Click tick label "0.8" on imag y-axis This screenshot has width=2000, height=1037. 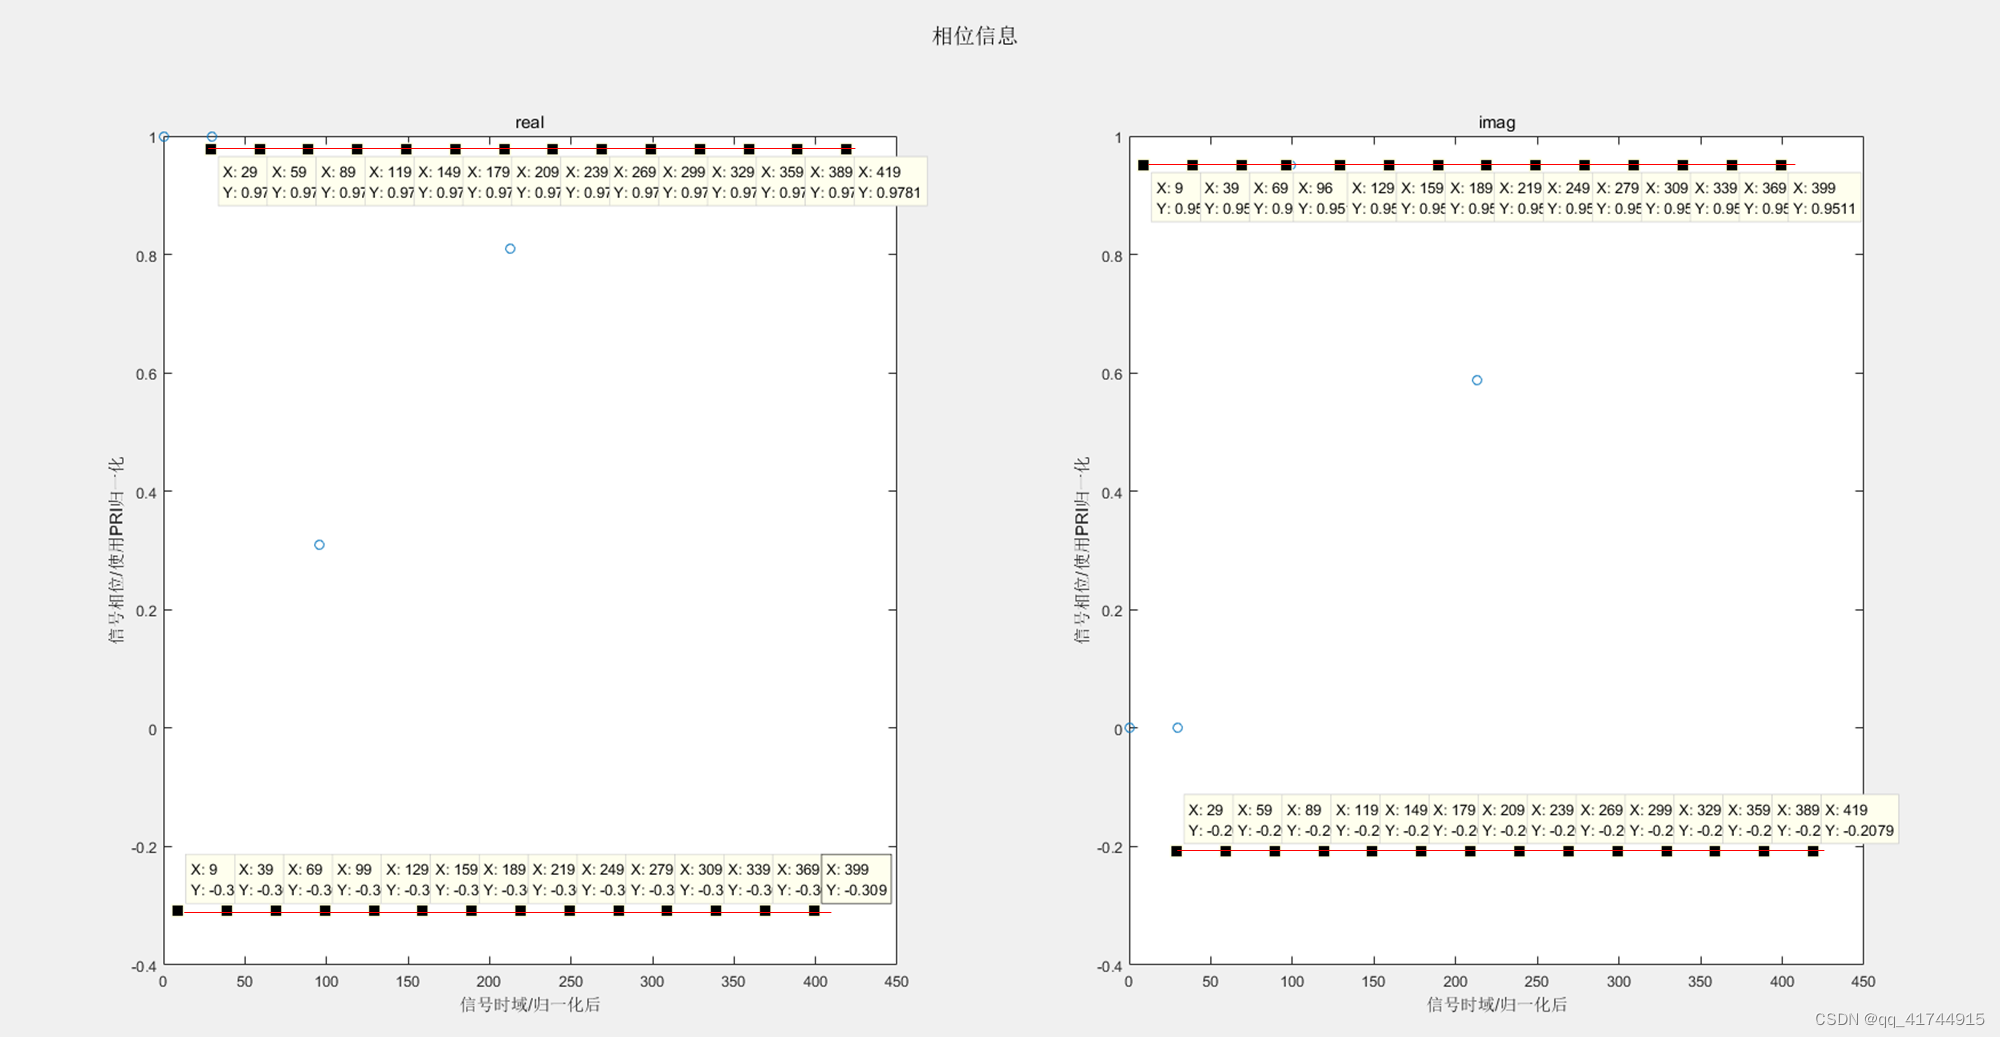(1112, 256)
